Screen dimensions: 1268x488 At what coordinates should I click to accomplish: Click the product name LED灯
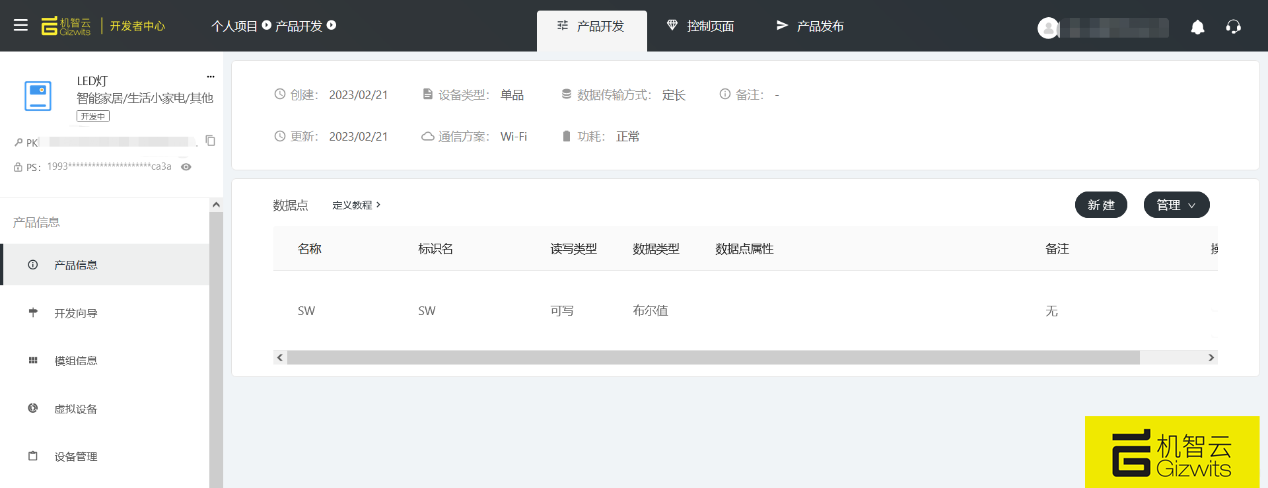click(93, 80)
